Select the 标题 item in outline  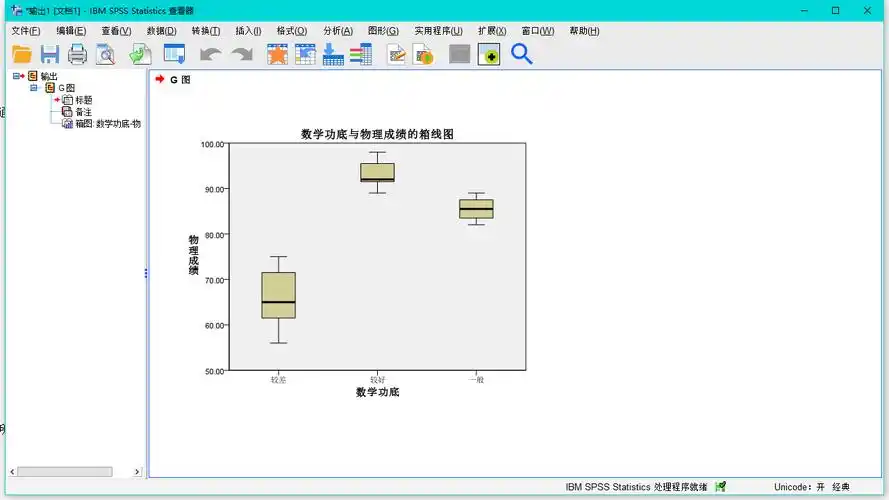(x=83, y=100)
